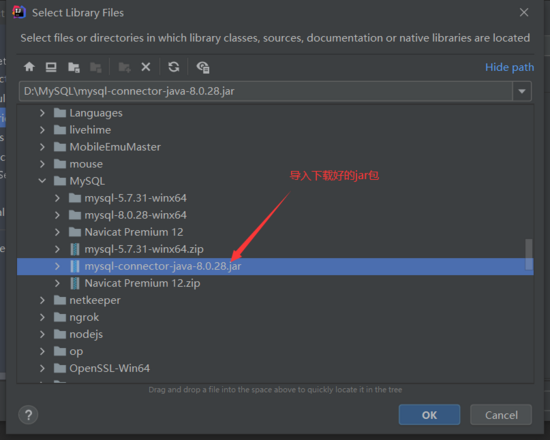Click the Refresh toolbar icon
Image resolution: width=550 pixels, height=440 pixels.
click(x=174, y=67)
